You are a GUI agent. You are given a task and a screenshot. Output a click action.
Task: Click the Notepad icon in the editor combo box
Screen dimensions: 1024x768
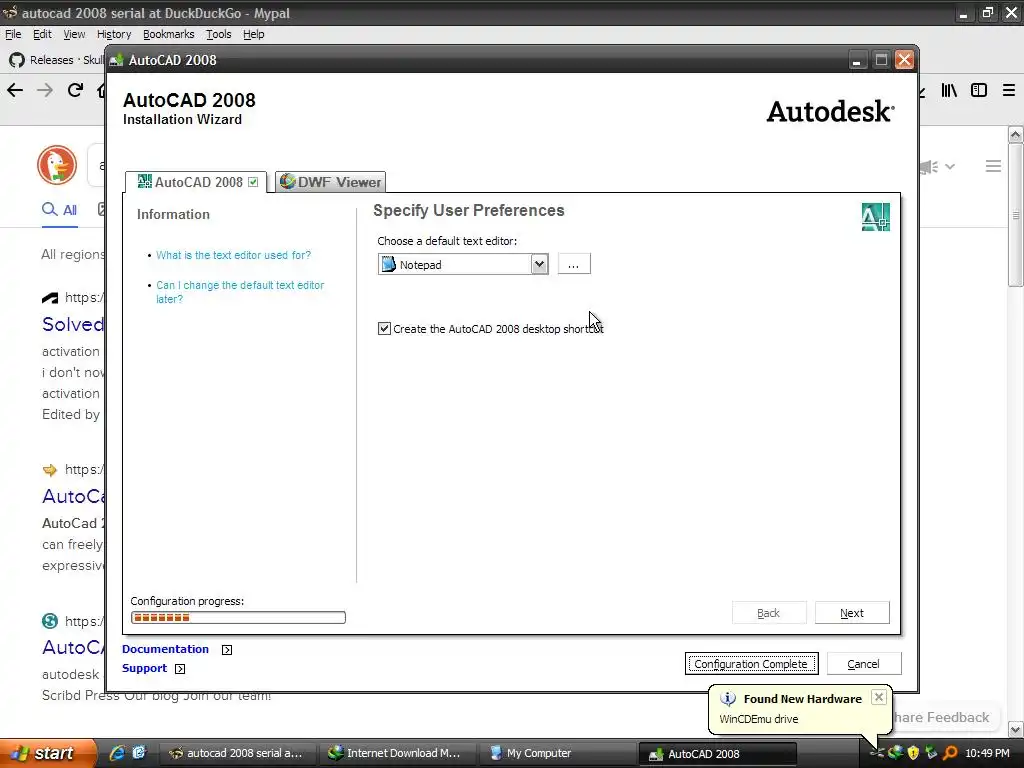(389, 264)
